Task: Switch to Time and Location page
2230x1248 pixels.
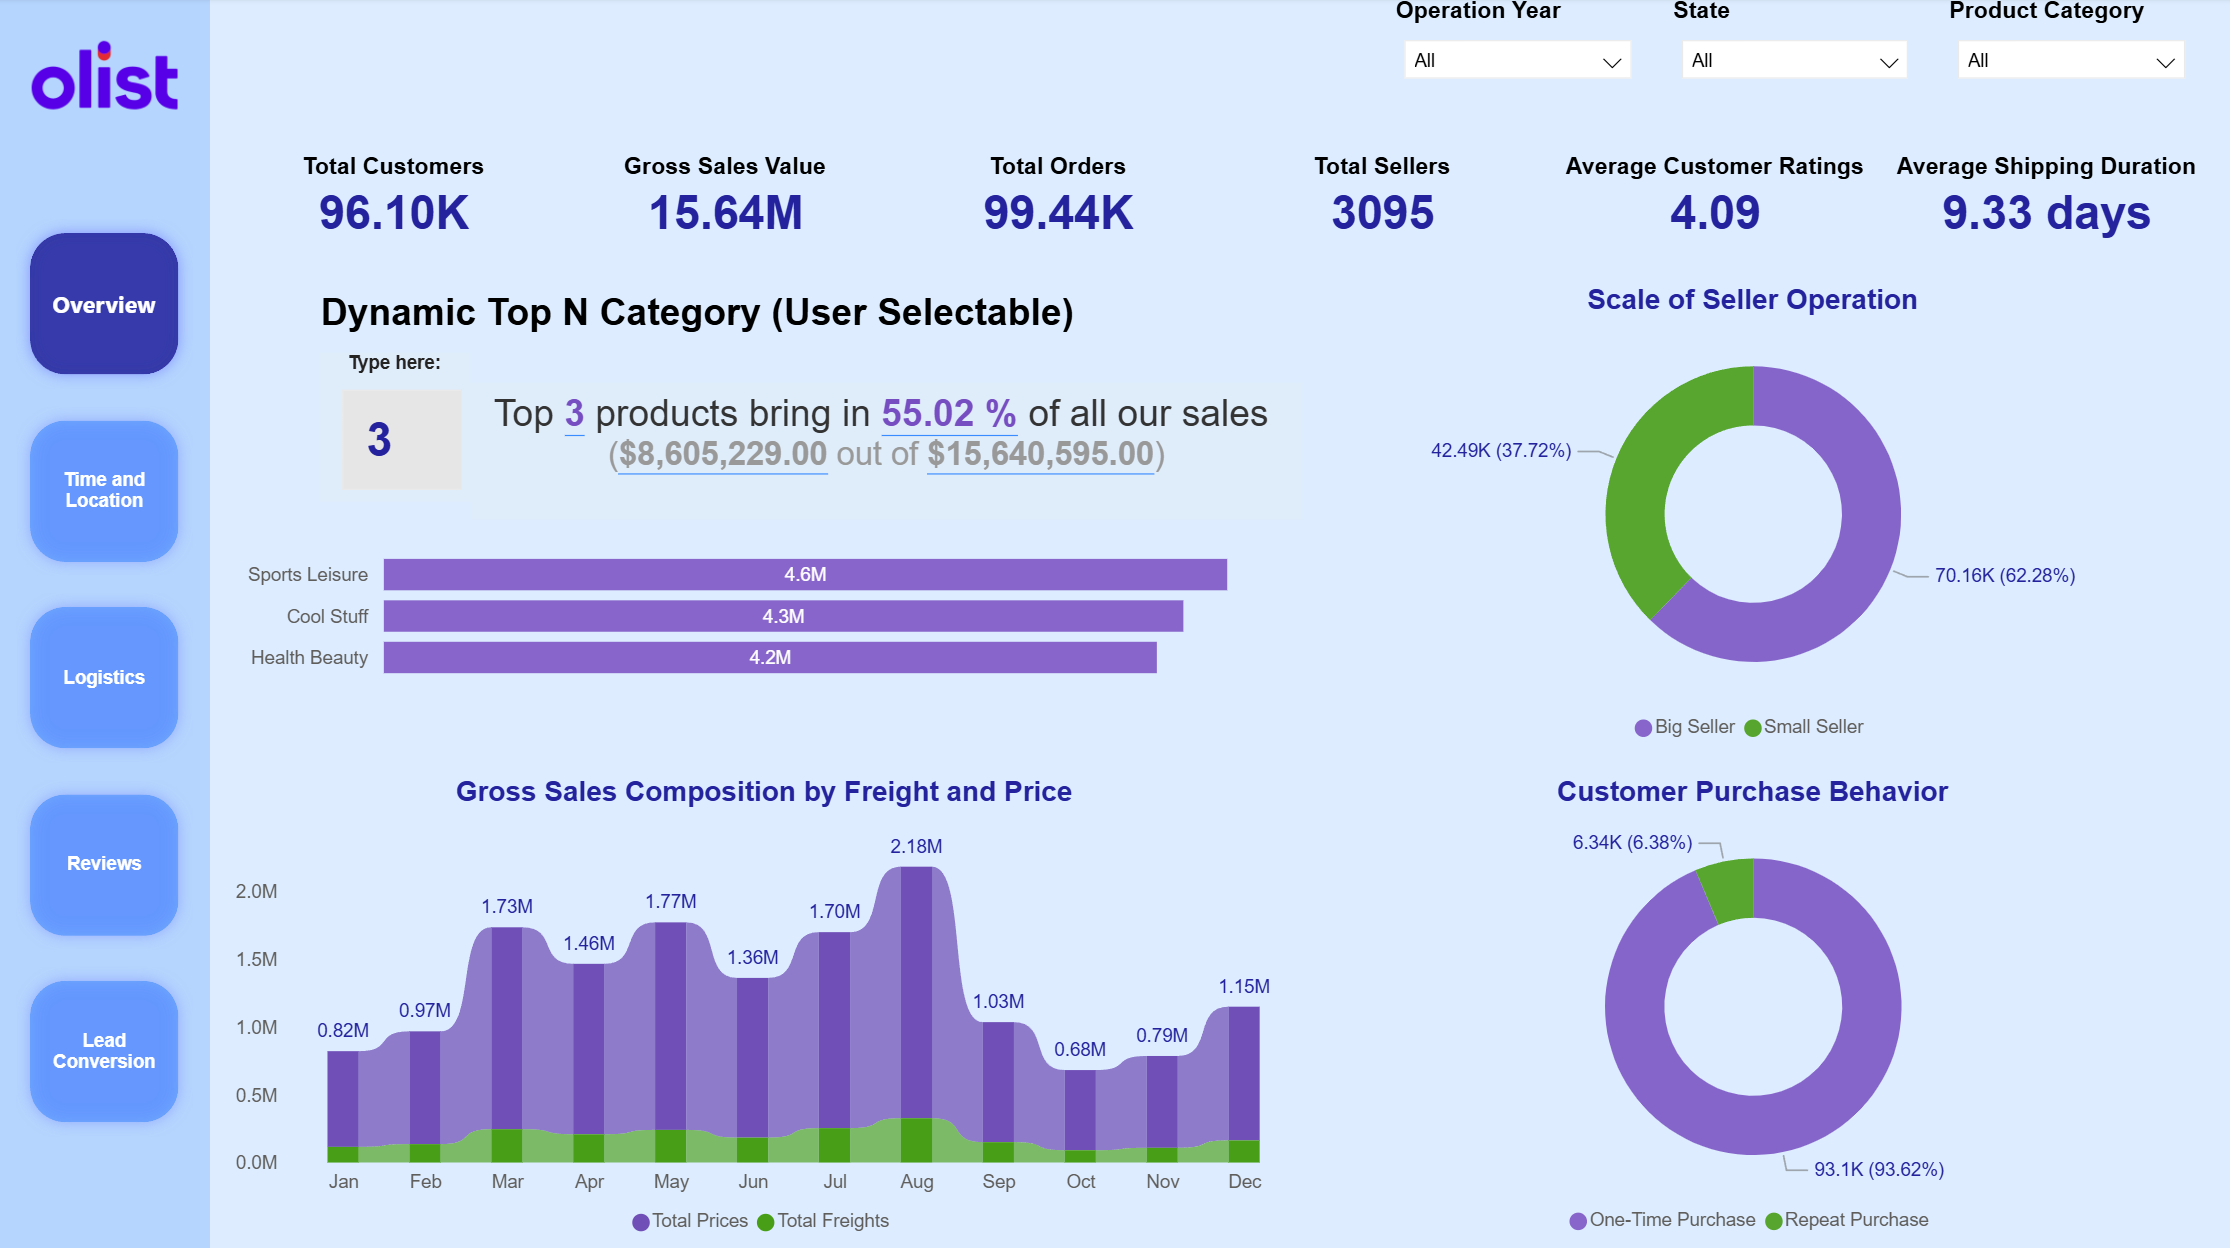Action: click(x=104, y=490)
